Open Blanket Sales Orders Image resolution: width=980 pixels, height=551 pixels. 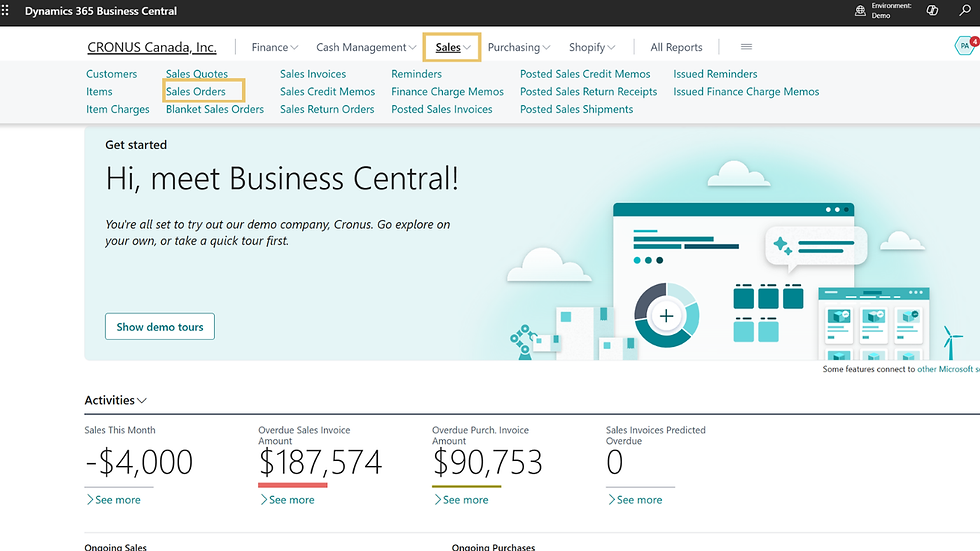point(214,109)
